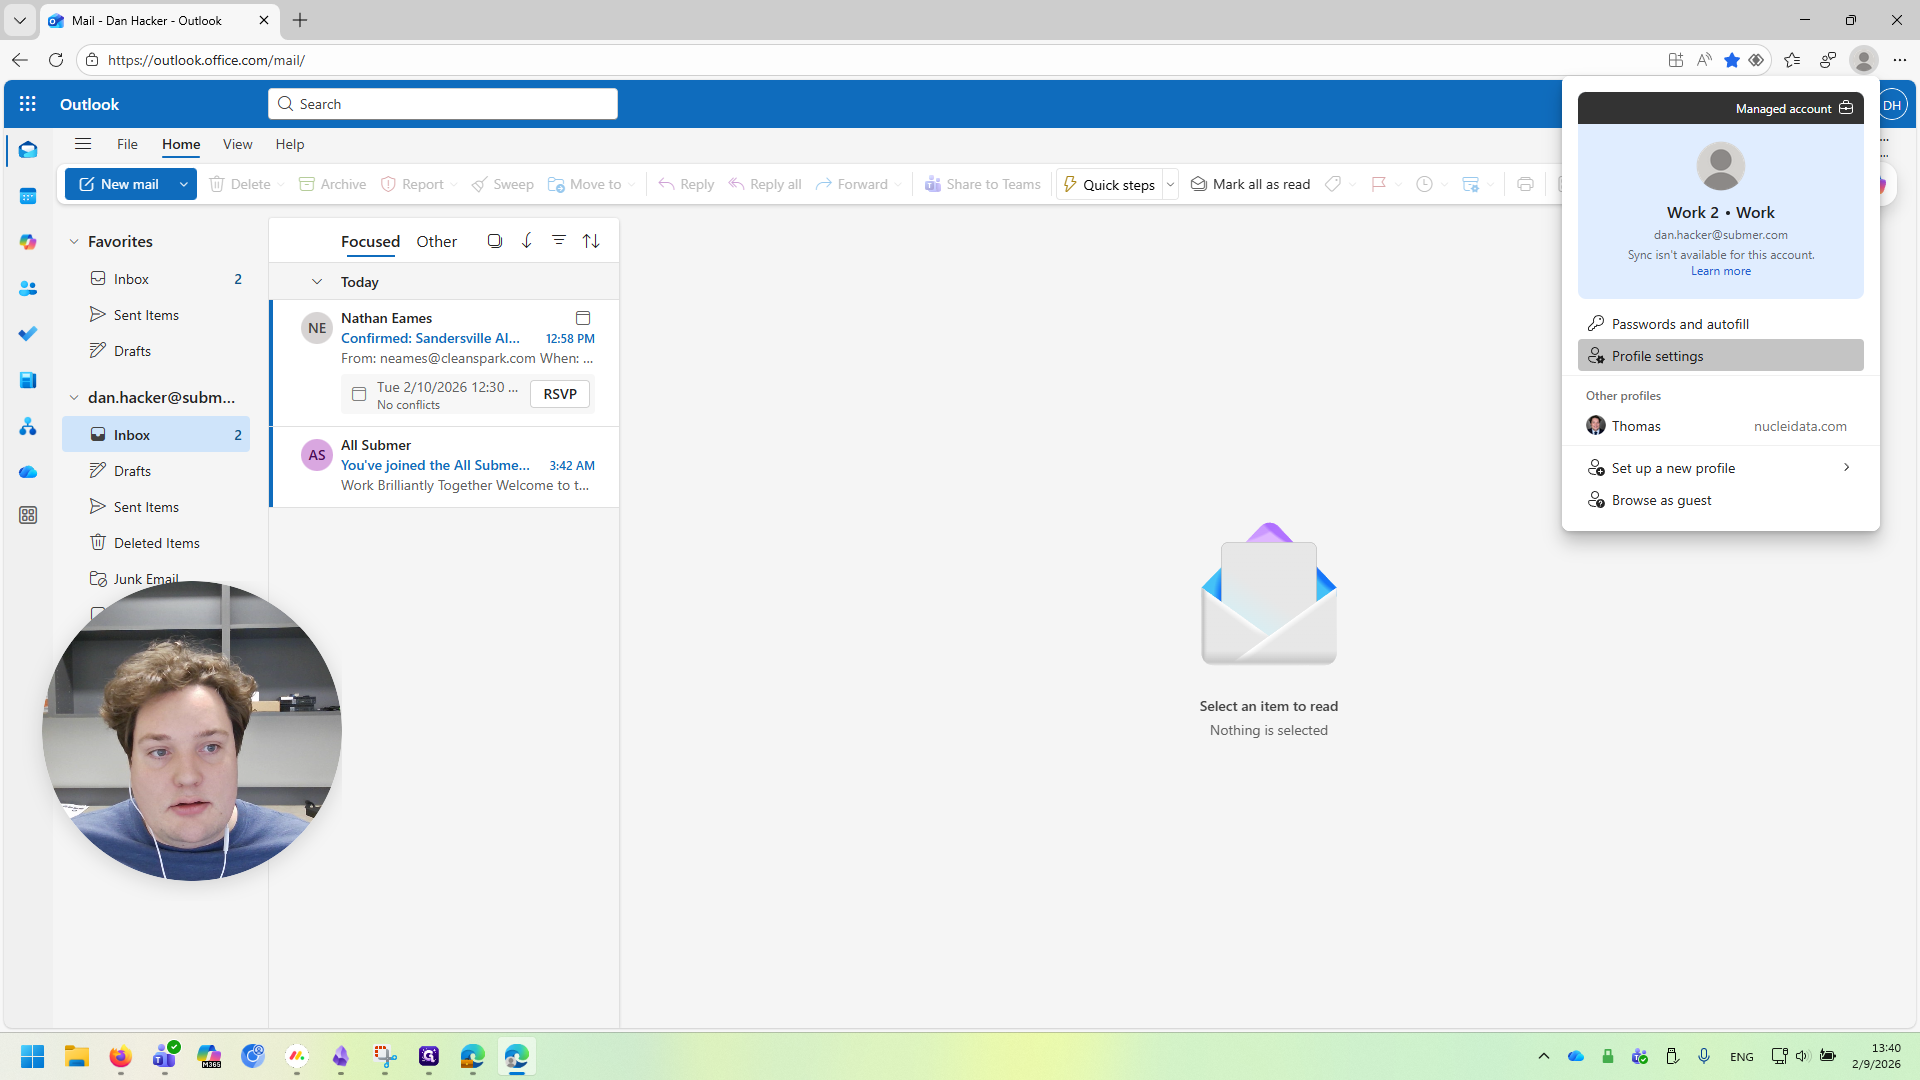The image size is (1920, 1080).
Task: Open Copilot icon in the left rail
Action: [x=28, y=242]
